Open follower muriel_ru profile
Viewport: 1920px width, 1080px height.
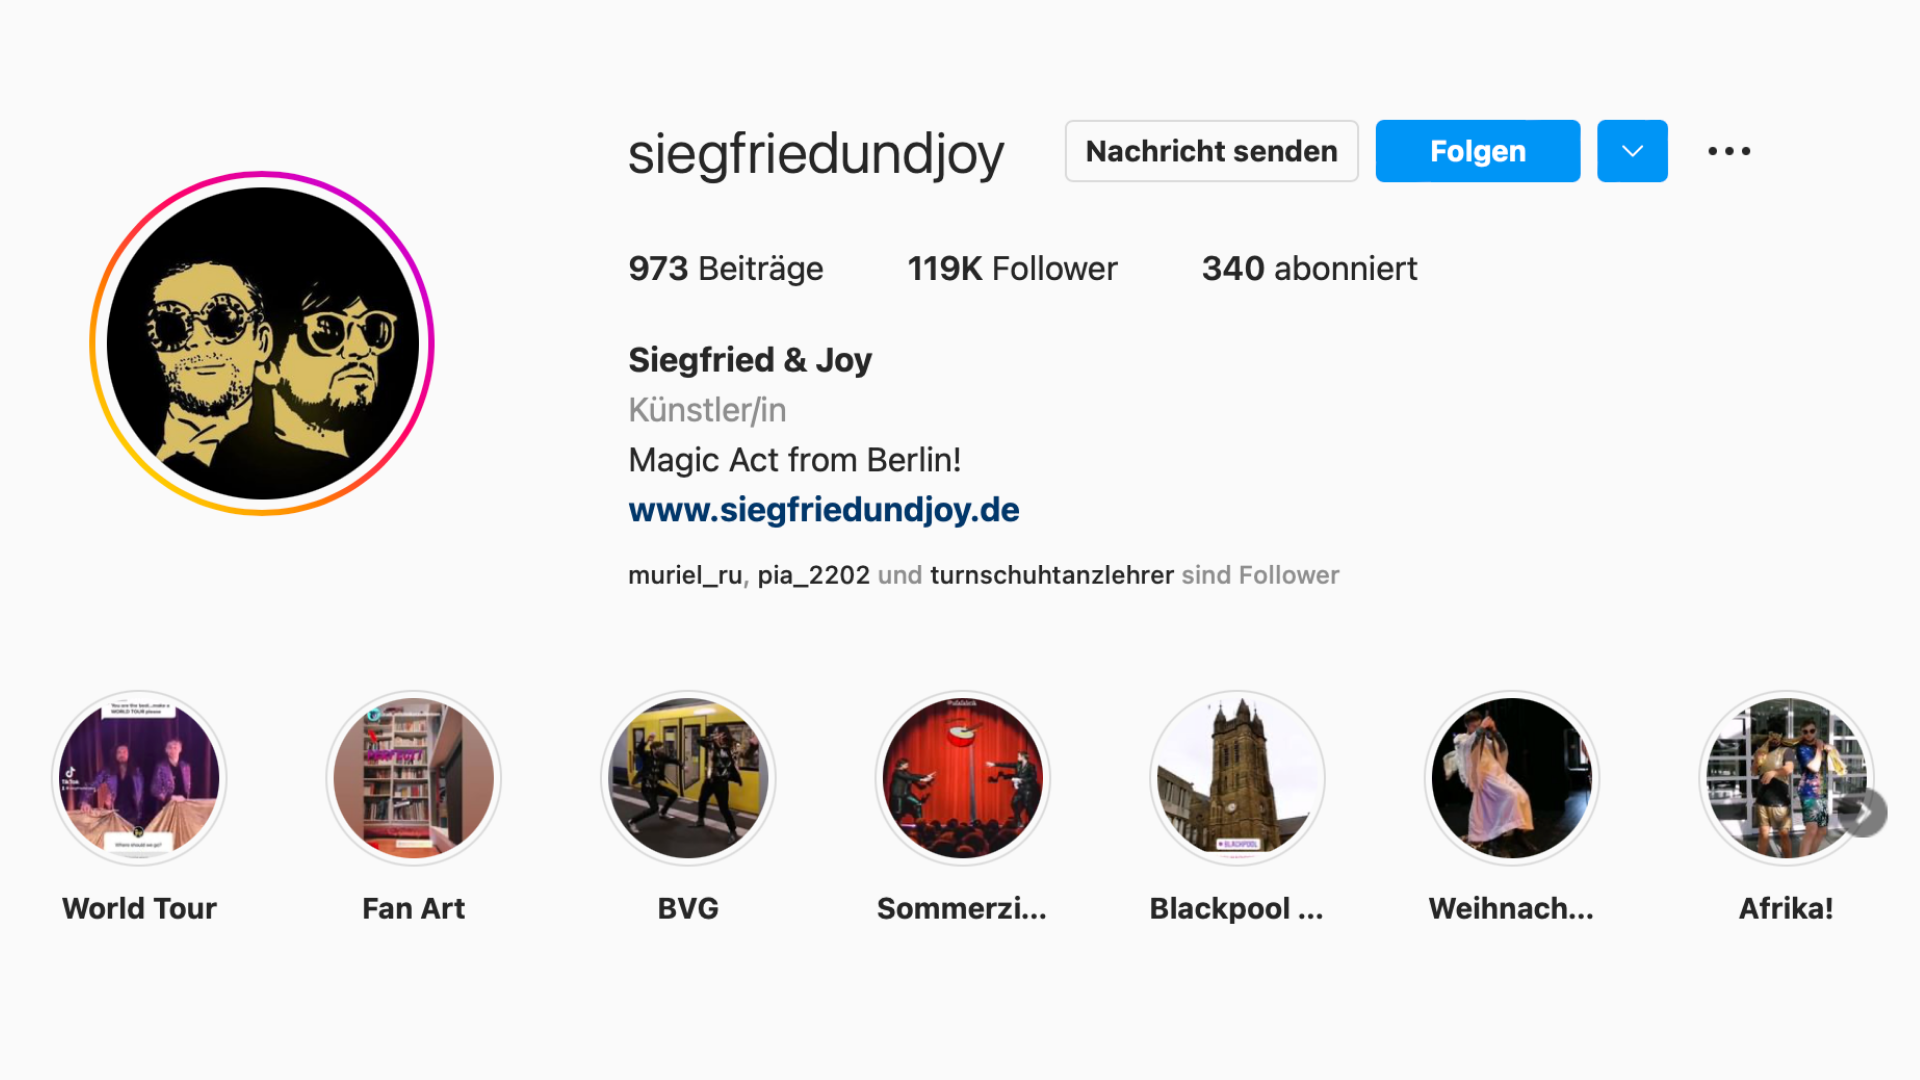click(685, 575)
